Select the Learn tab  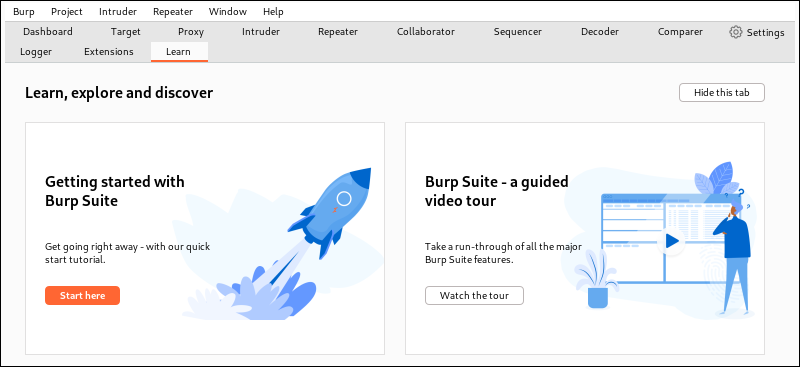(x=179, y=52)
